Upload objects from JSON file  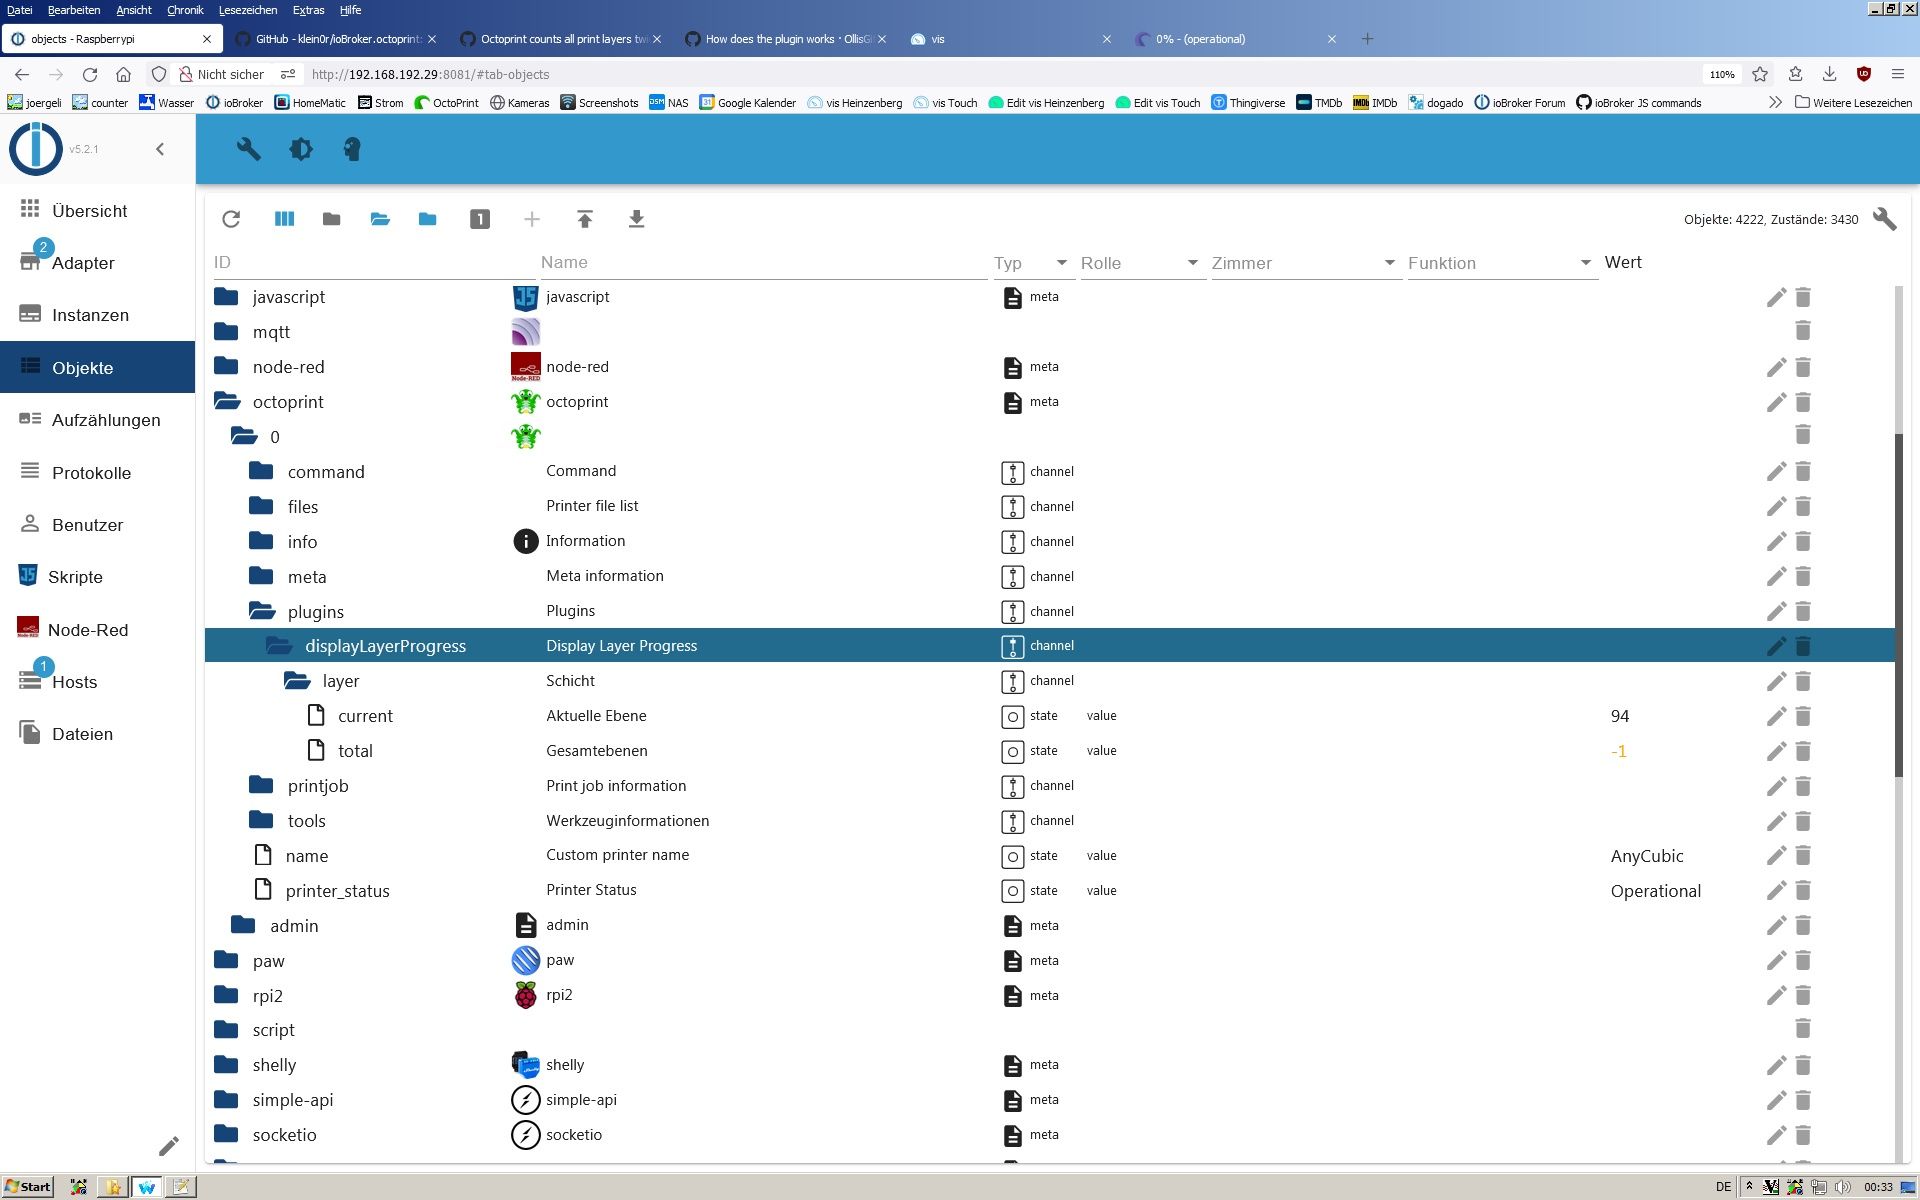585,219
